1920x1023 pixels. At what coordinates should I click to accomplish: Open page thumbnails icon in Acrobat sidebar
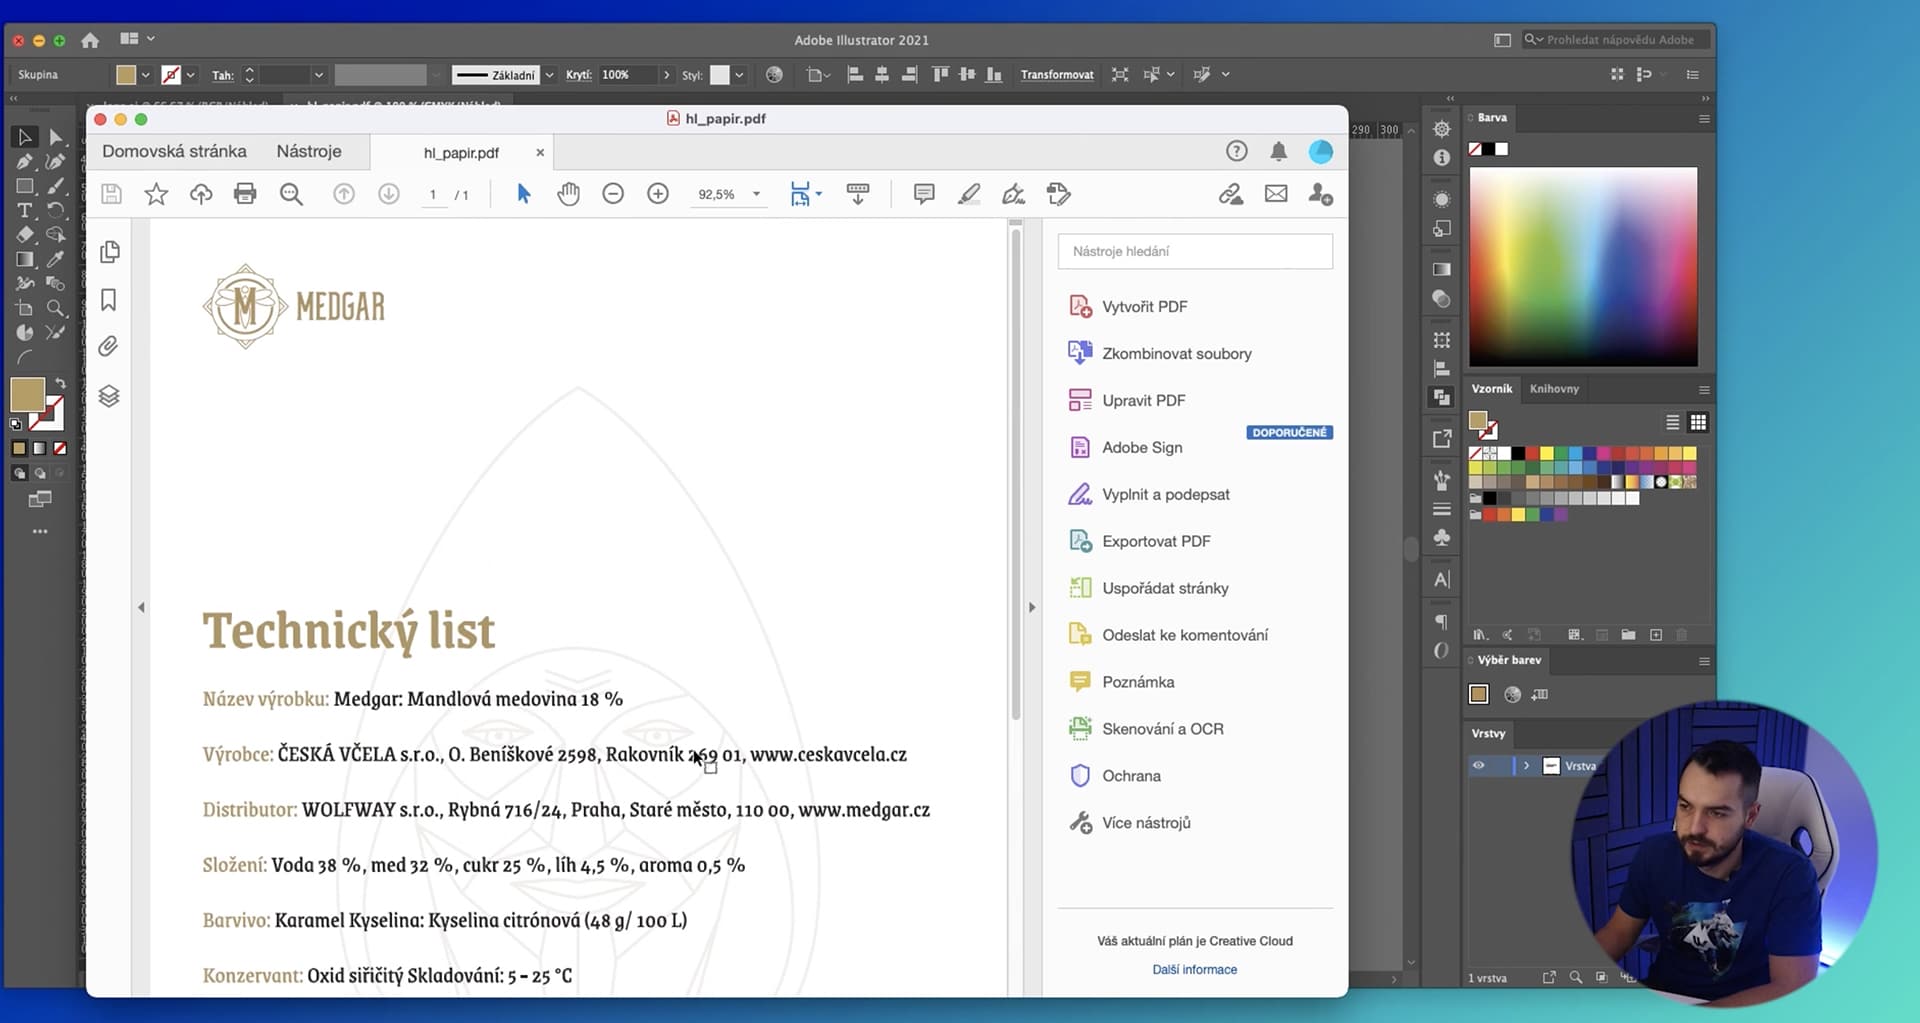point(110,252)
